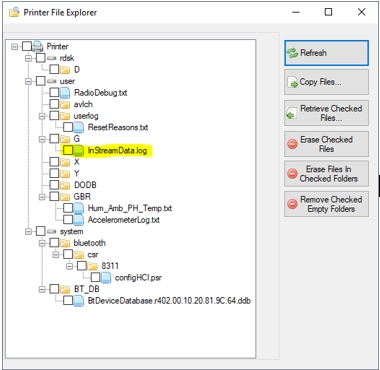The image size is (380, 370).
Task: Collapse the GBR folder node
Action: [42, 197]
